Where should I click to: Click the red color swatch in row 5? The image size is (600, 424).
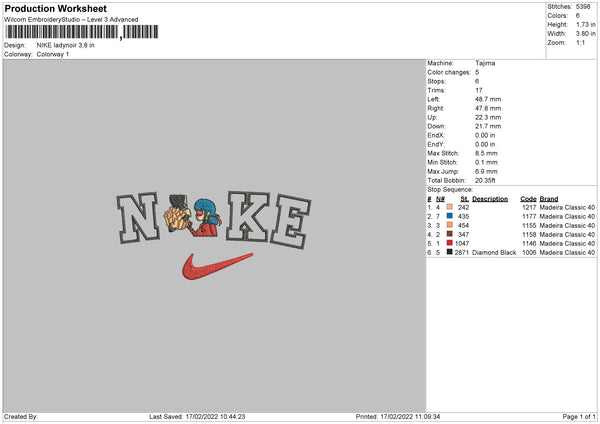450,243
